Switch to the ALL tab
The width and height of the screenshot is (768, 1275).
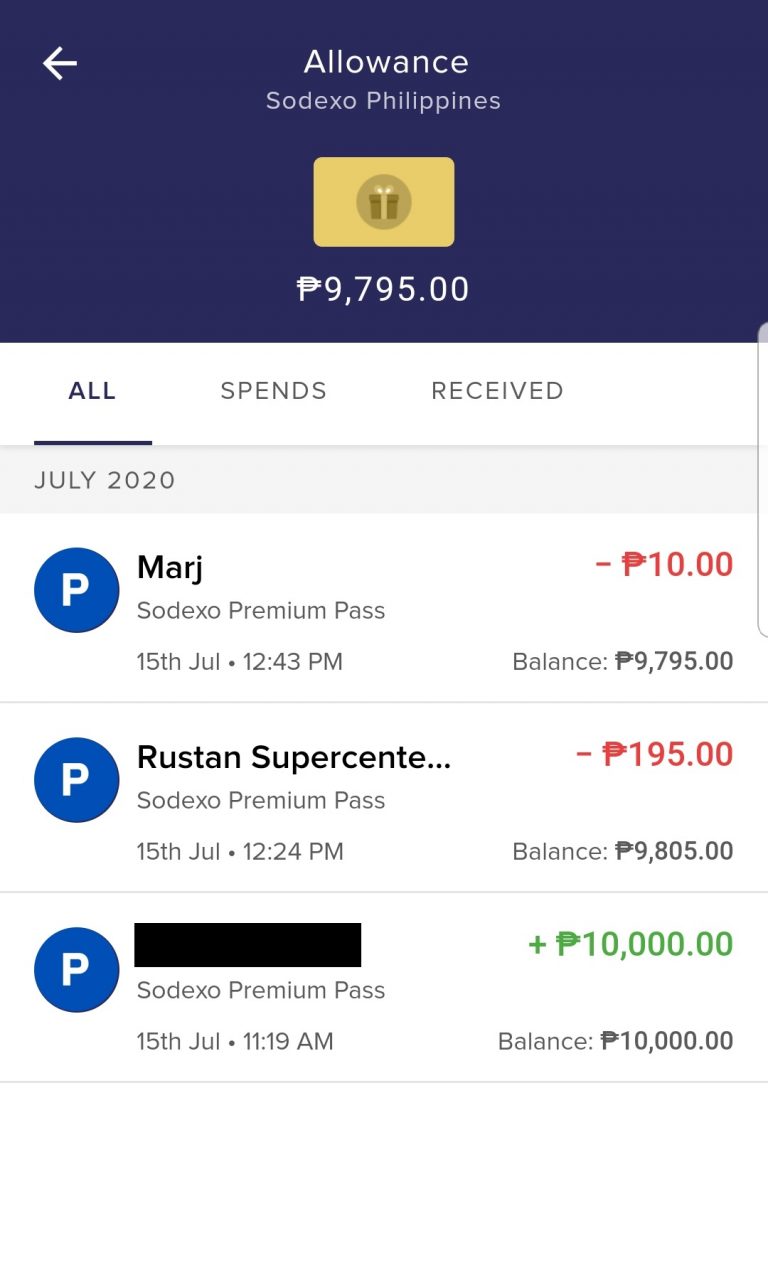tap(92, 391)
